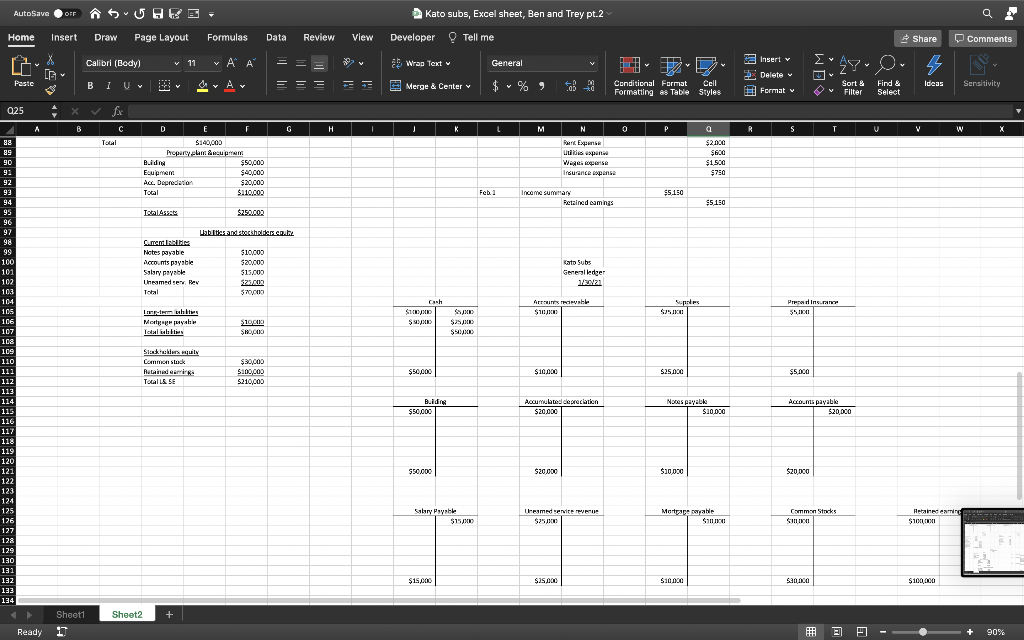This screenshot has height=640, width=1024.
Task: Open the font size dropdown
Action: point(216,63)
